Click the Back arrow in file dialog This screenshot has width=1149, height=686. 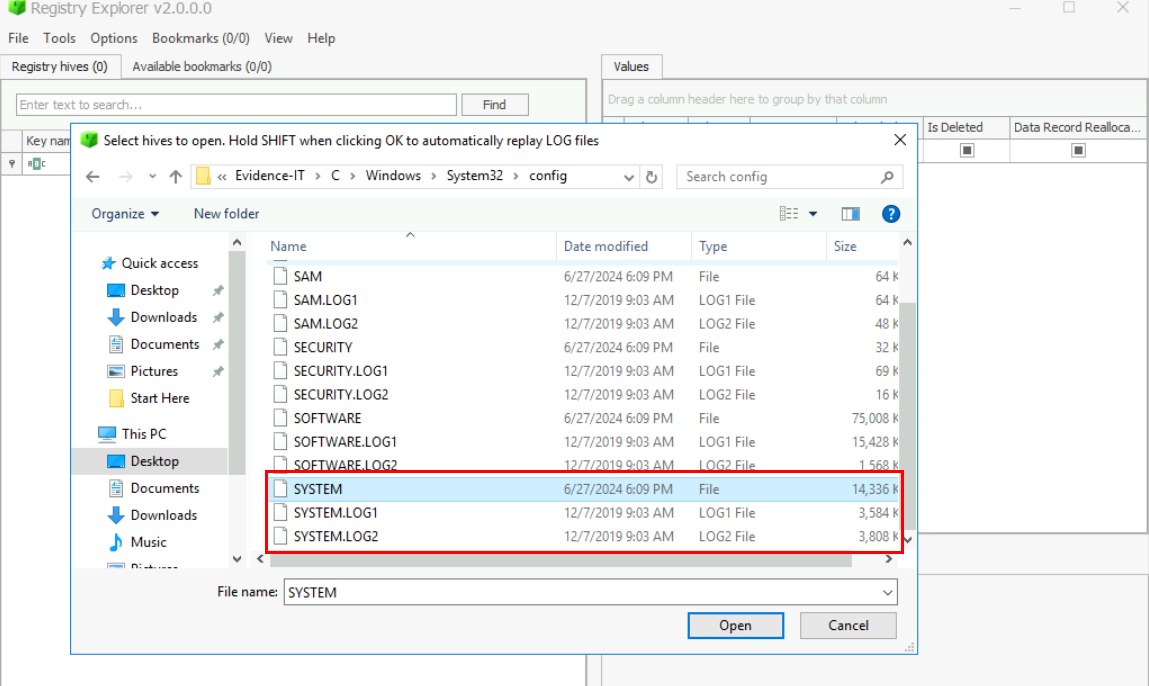tap(93, 177)
